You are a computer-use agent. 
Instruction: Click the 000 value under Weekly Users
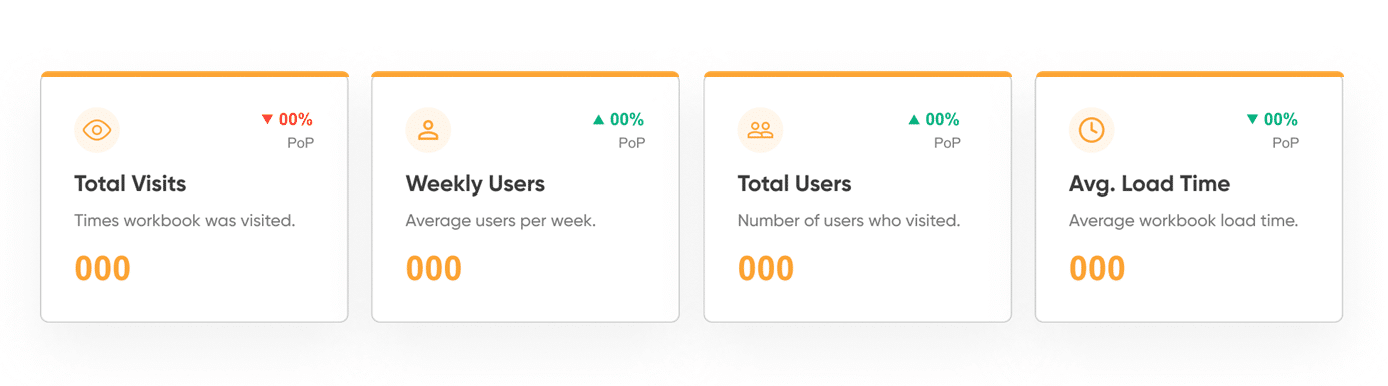tap(434, 269)
